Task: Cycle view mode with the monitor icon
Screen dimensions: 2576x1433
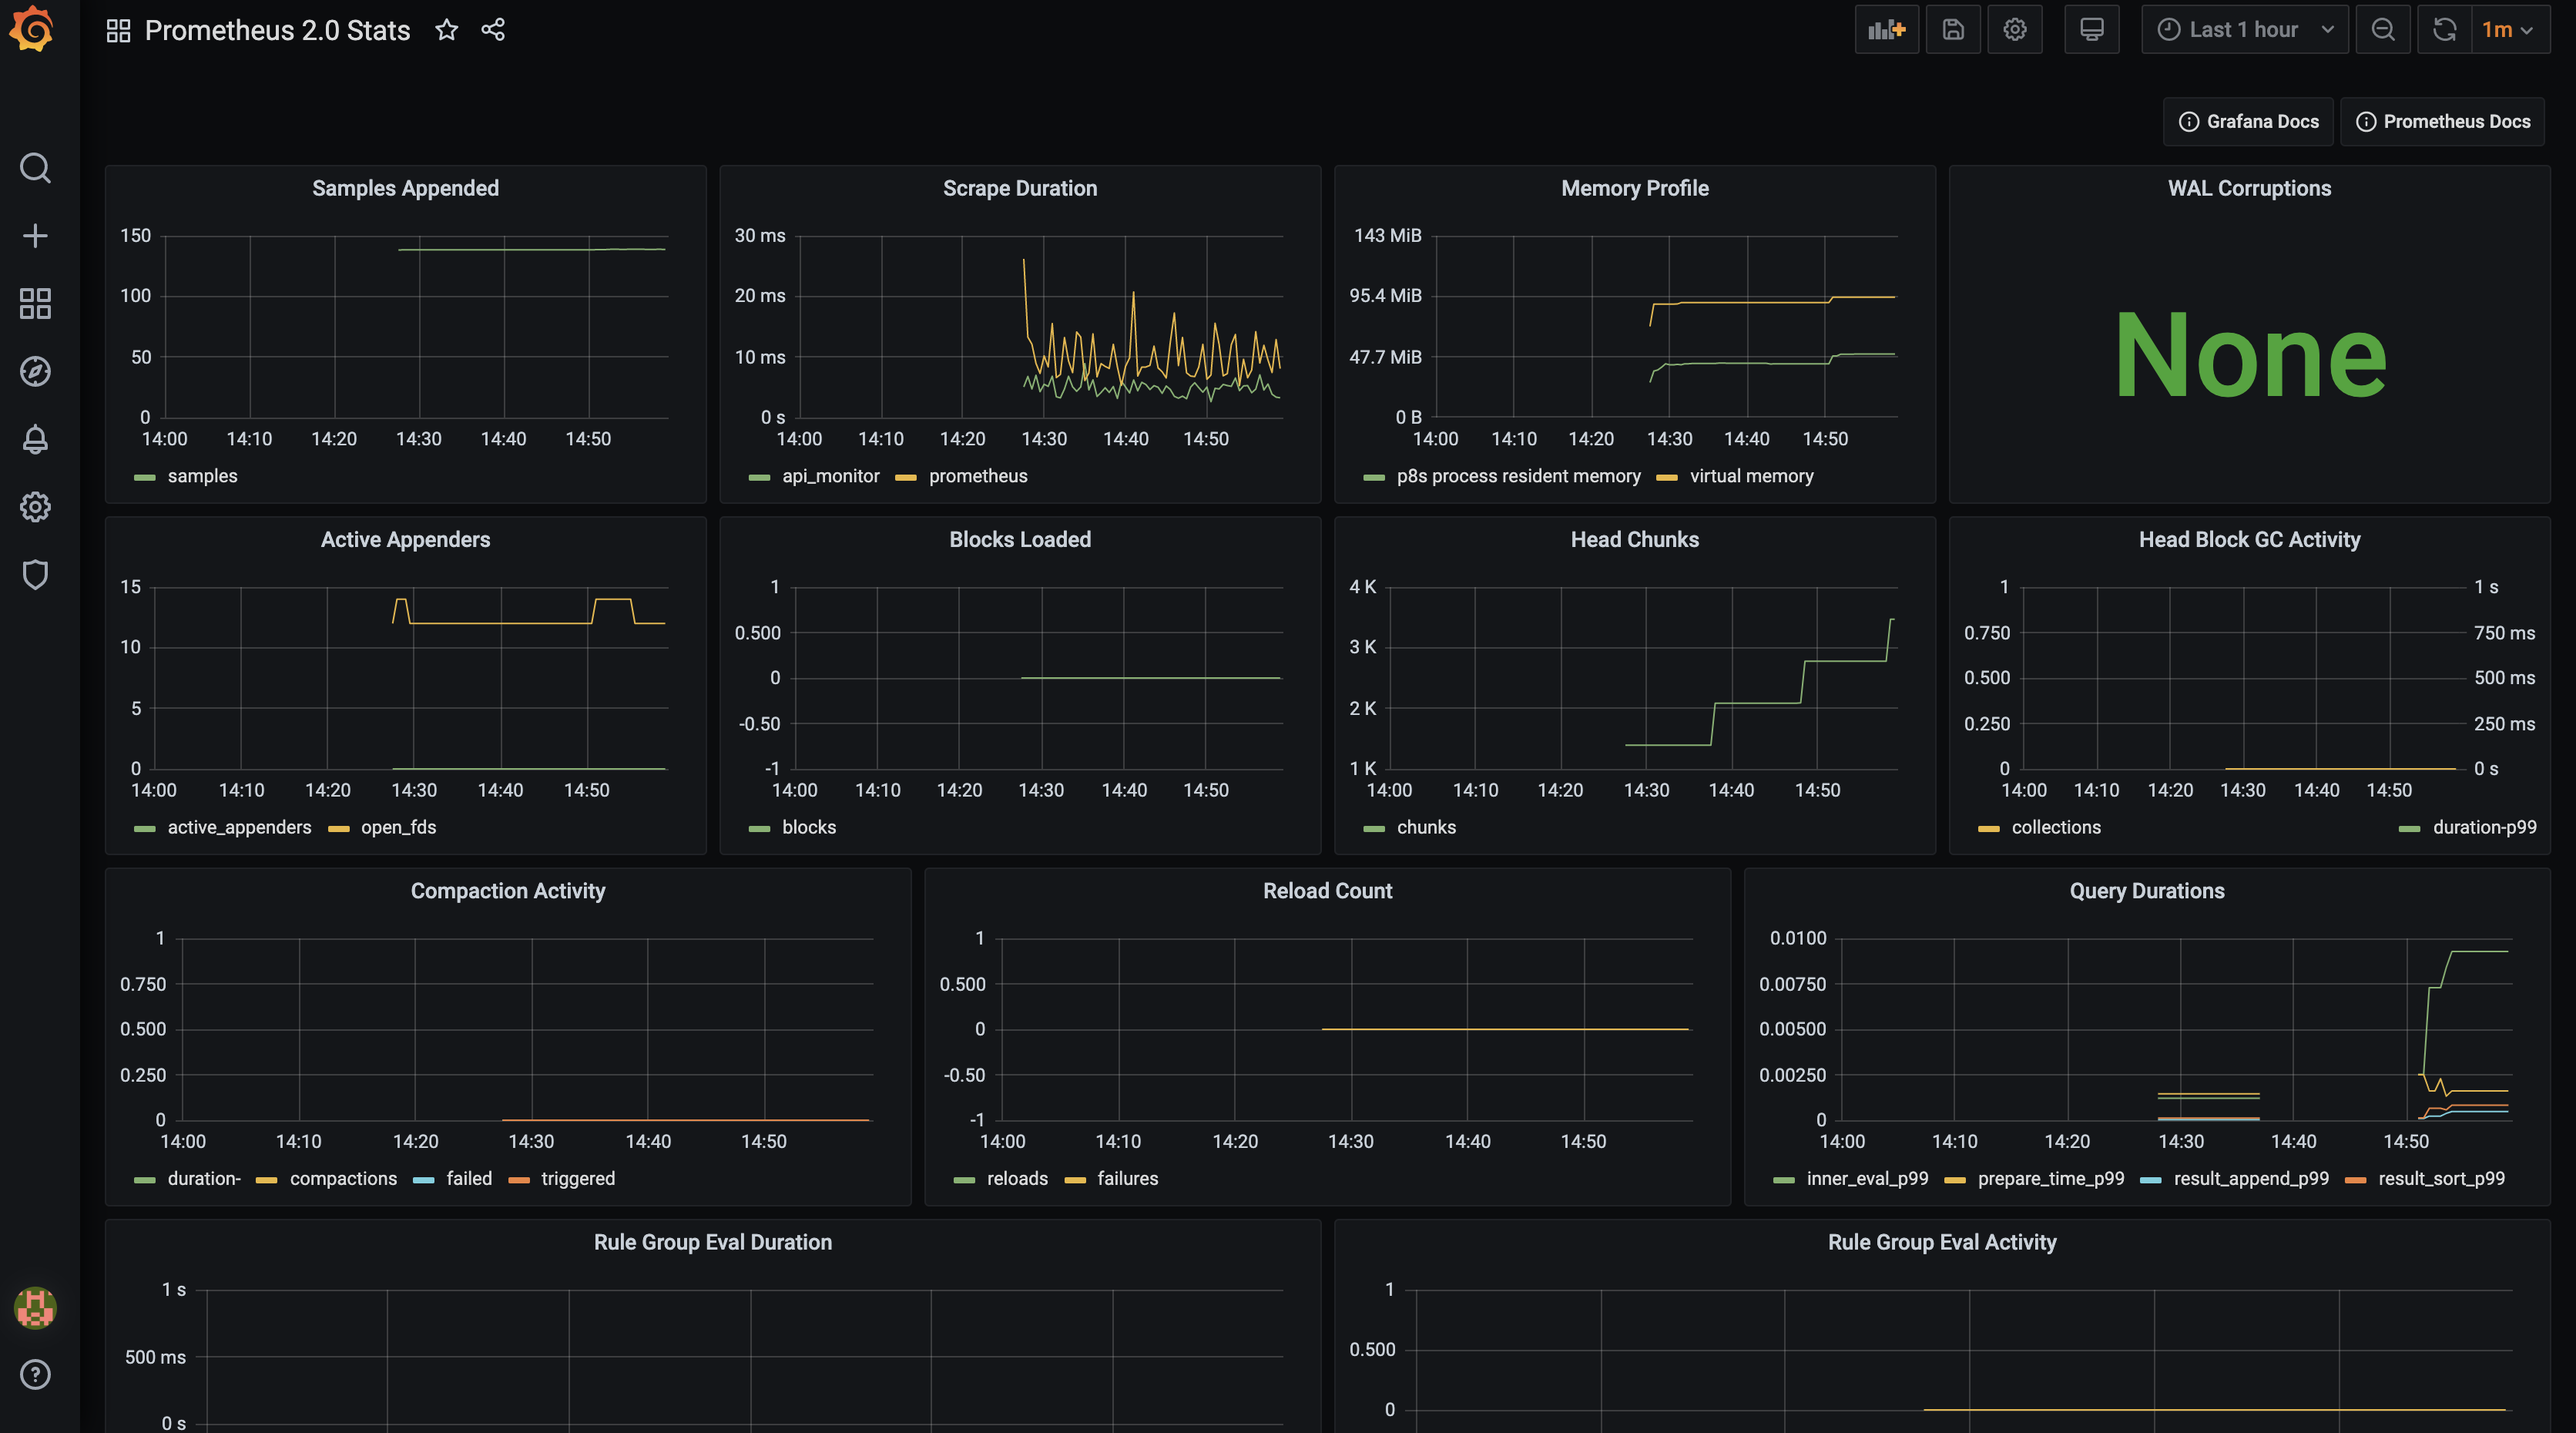Action: [x=2091, y=30]
